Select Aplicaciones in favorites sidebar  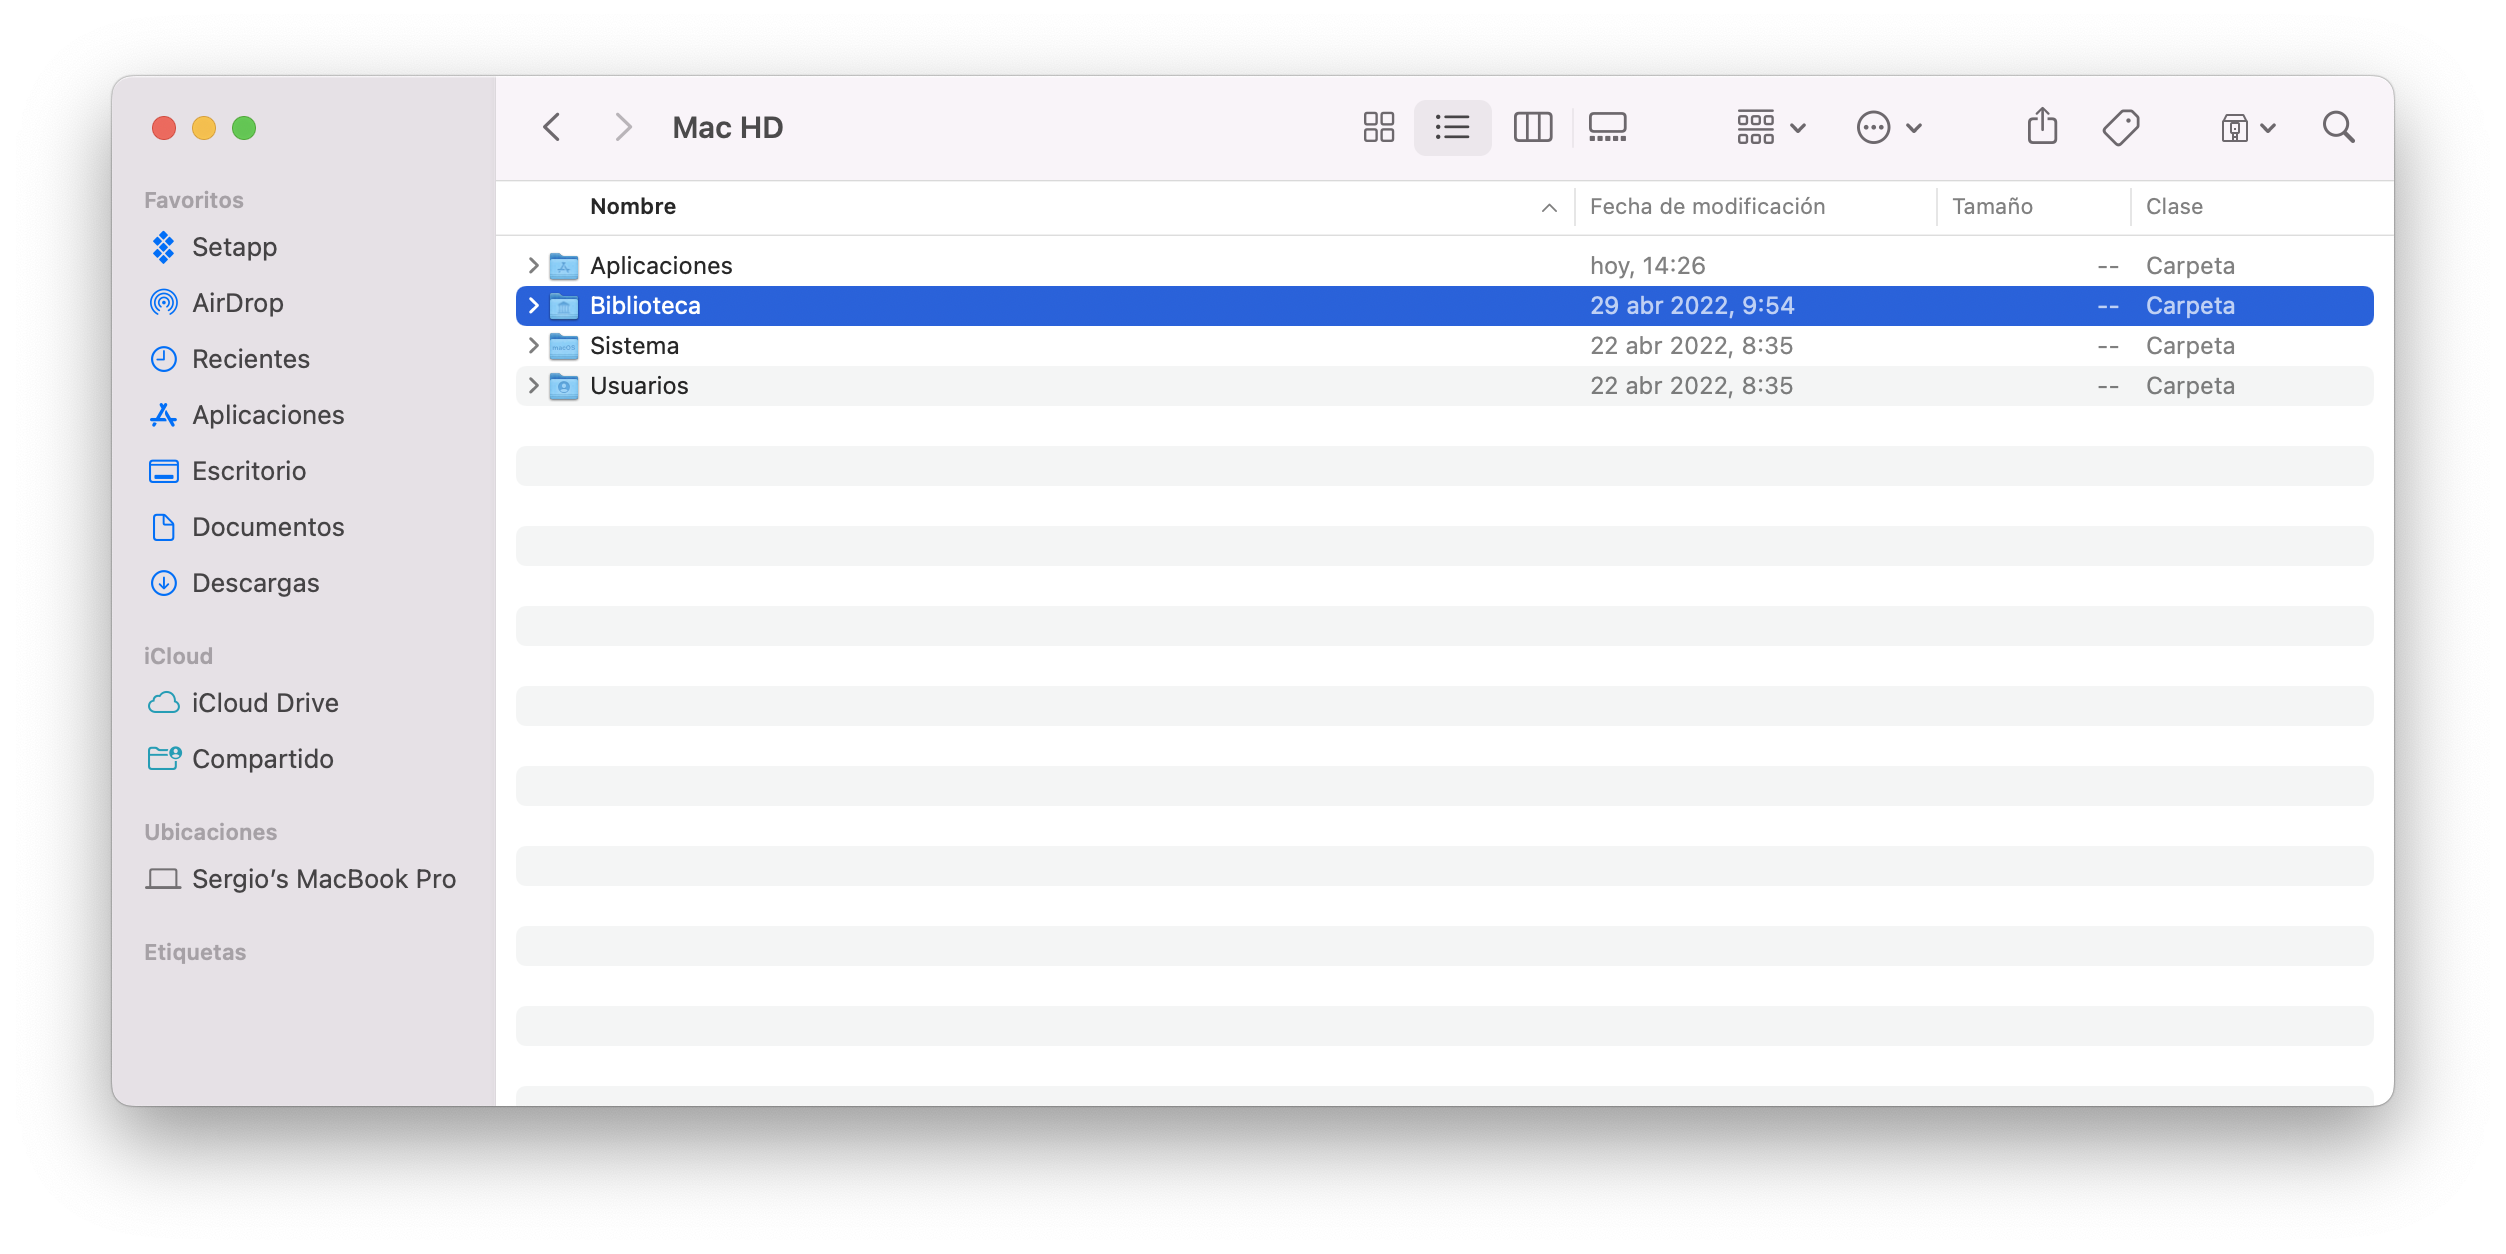[269, 414]
